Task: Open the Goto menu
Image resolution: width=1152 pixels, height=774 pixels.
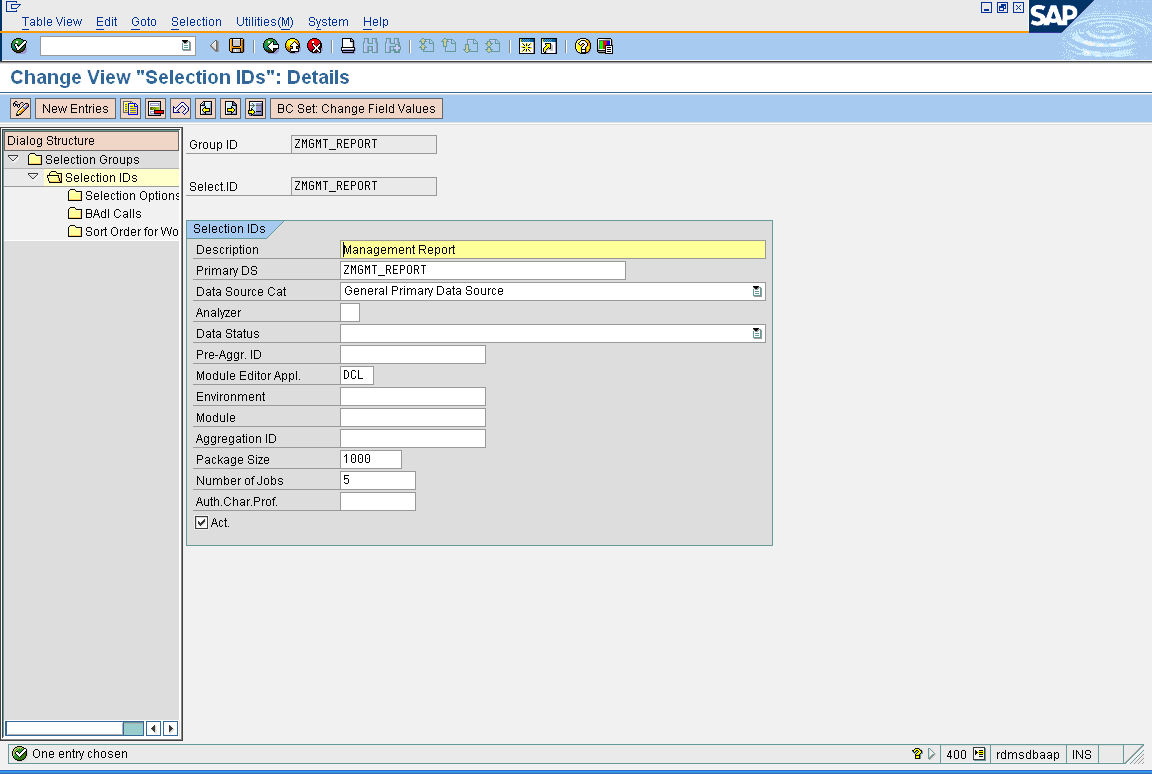Action: 143,21
